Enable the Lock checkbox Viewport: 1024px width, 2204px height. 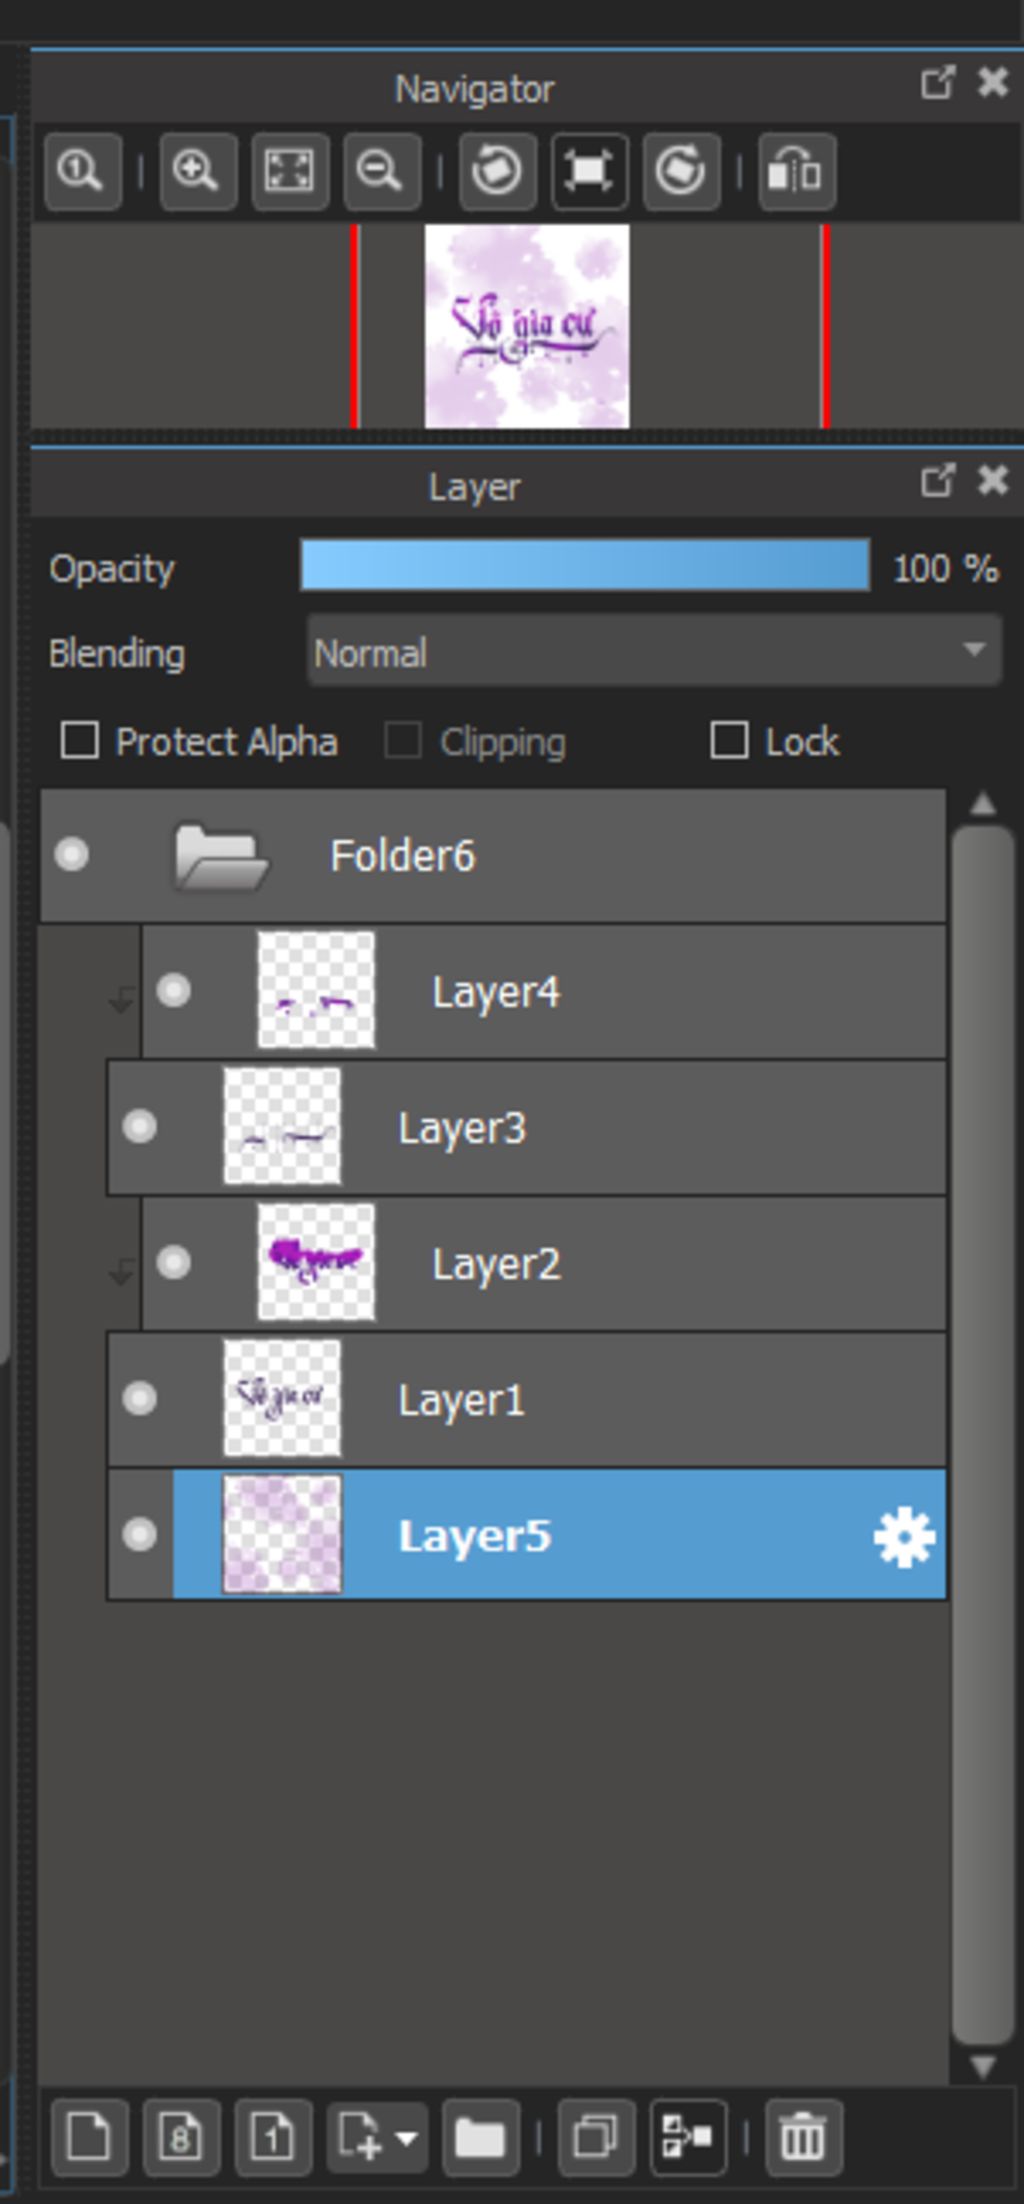tap(729, 741)
